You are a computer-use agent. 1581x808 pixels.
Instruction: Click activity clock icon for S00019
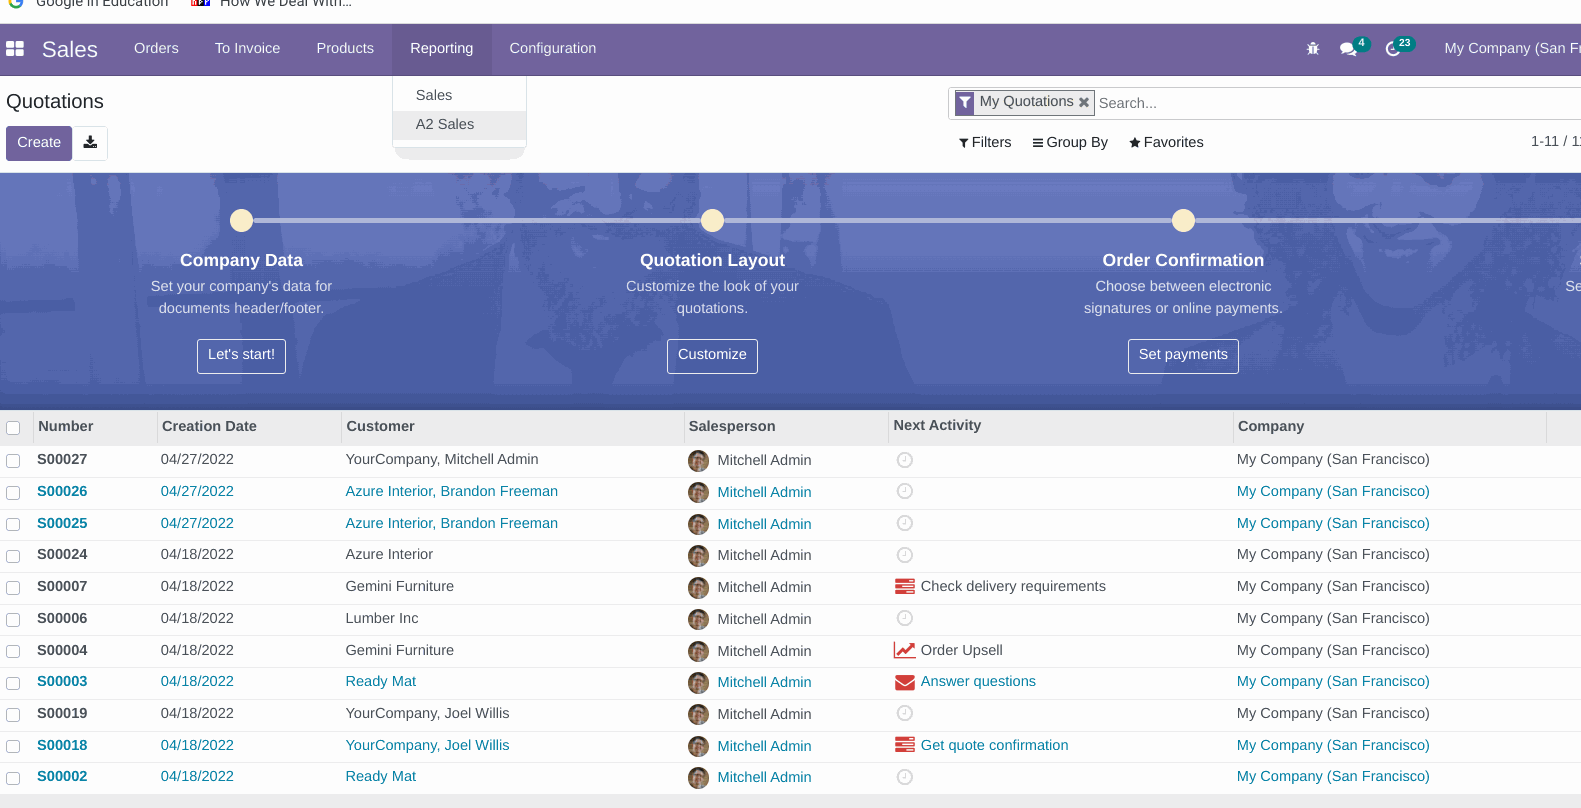point(905,713)
